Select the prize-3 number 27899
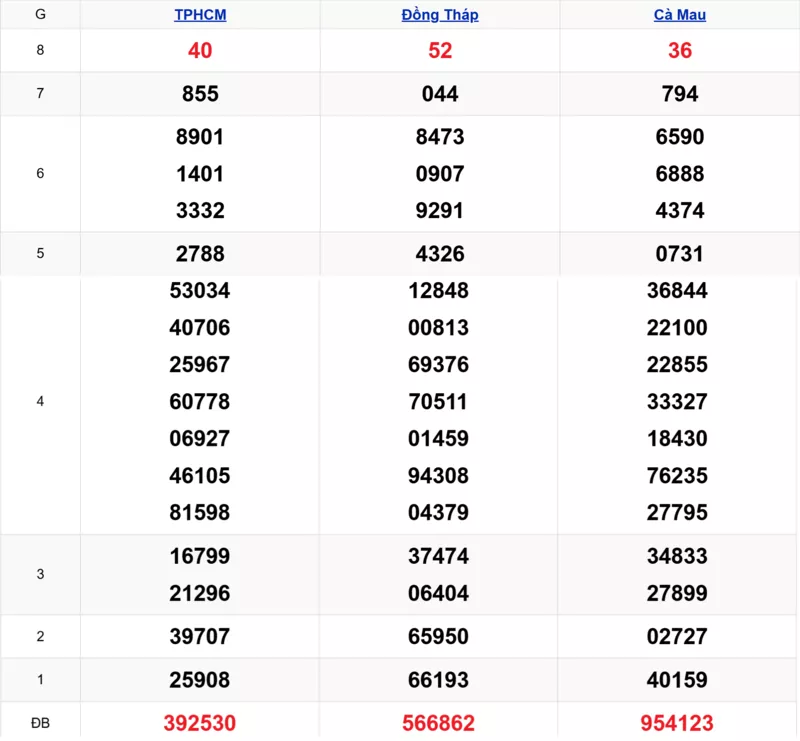 (x=680, y=593)
